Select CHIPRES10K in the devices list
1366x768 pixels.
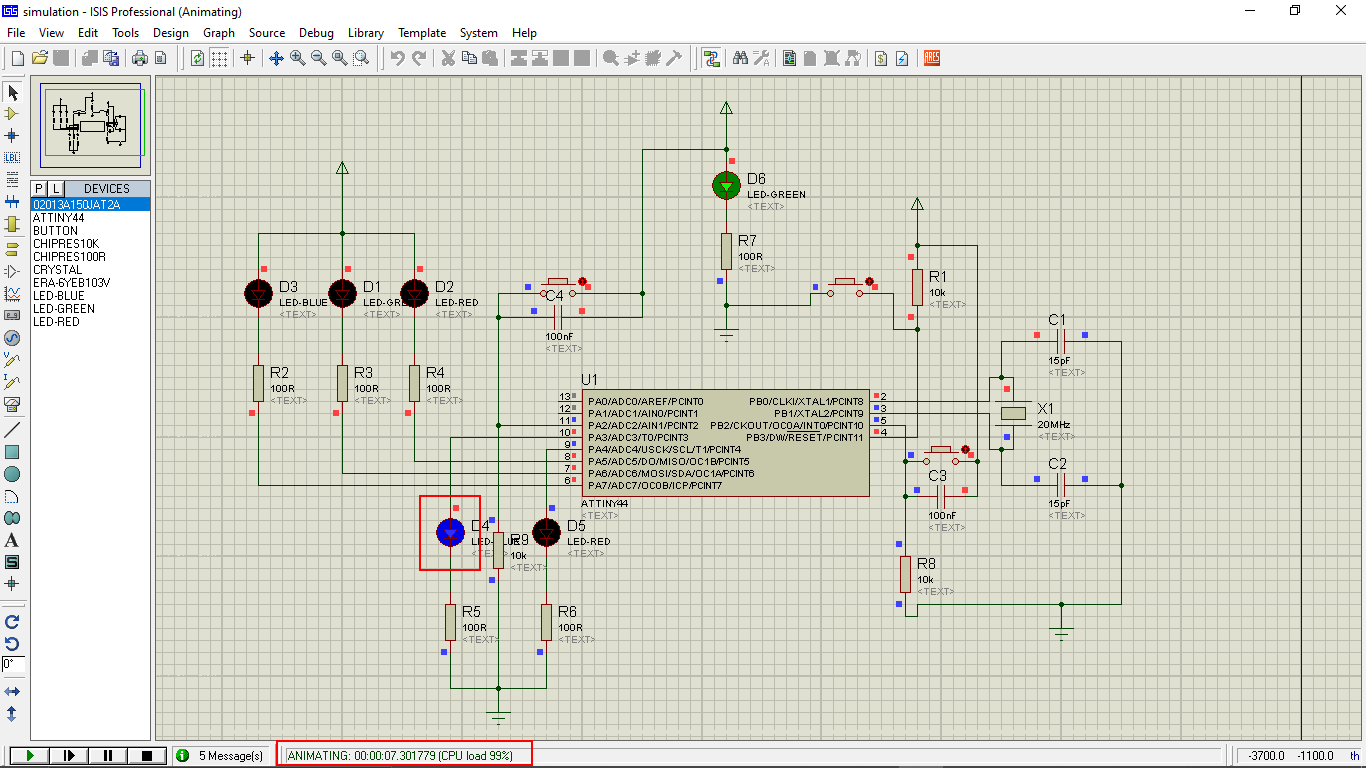click(90, 244)
